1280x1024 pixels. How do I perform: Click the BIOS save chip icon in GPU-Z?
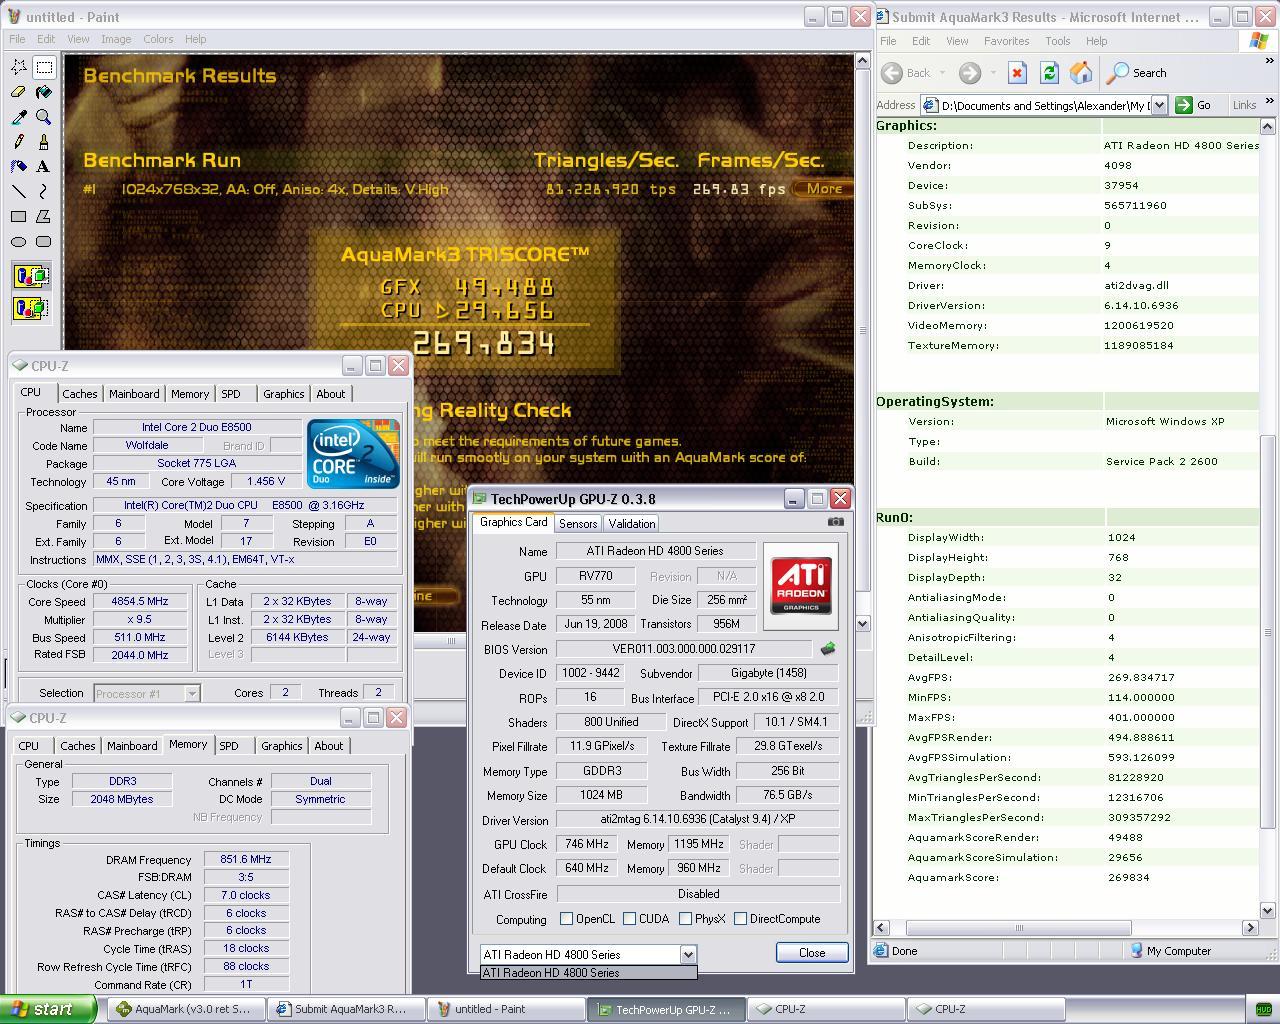pyautogui.click(x=828, y=649)
